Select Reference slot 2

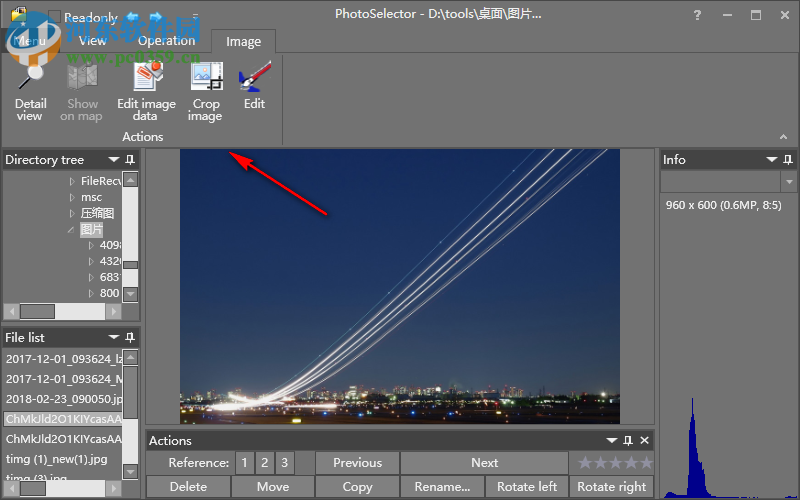(264, 463)
